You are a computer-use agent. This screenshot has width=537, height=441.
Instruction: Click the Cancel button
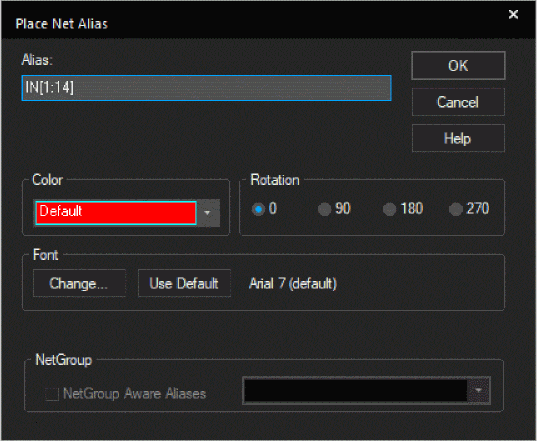[x=458, y=102]
